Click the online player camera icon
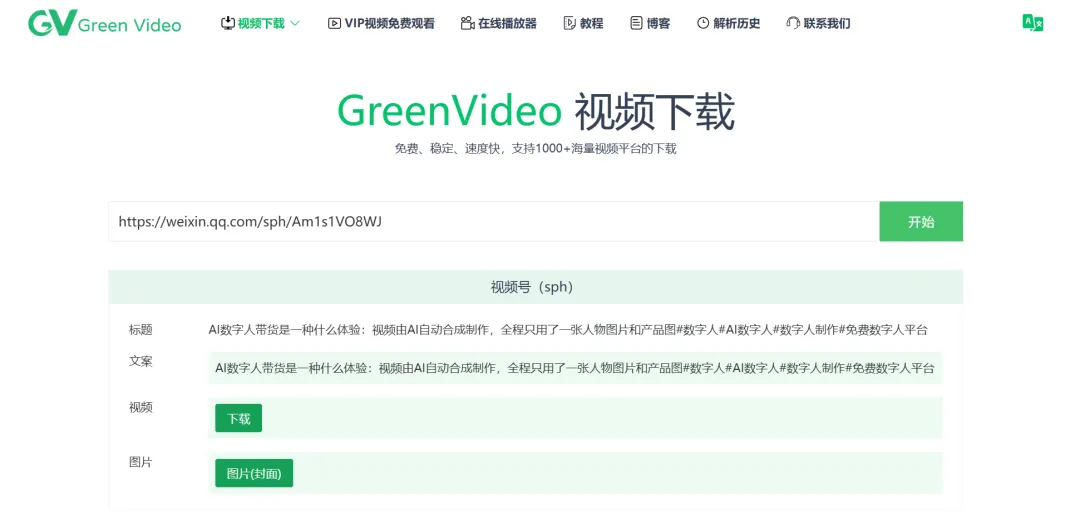 468,23
